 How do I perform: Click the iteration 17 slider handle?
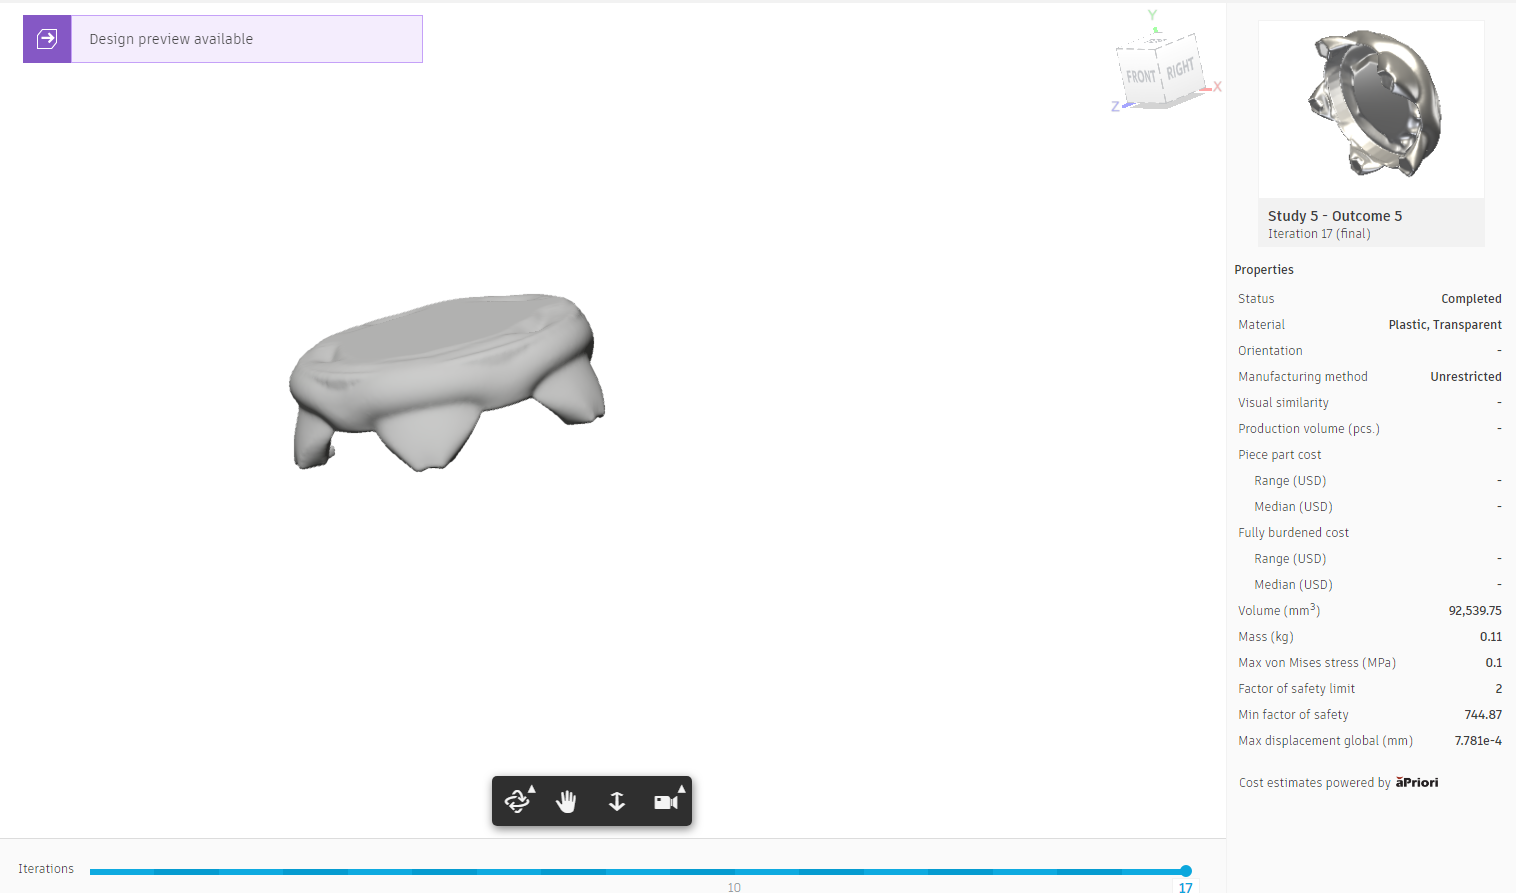tap(1185, 871)
